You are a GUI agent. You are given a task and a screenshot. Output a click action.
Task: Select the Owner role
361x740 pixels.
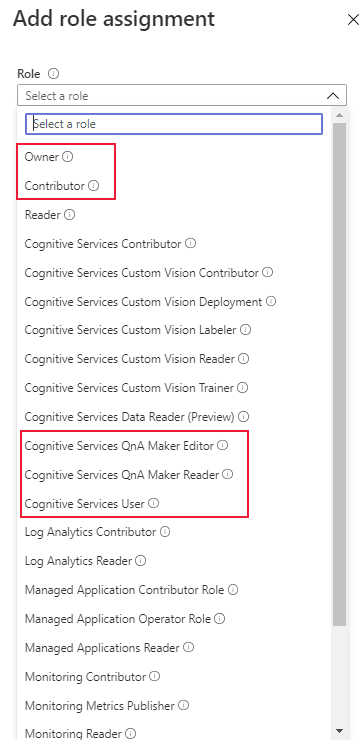tap(42, 157)
